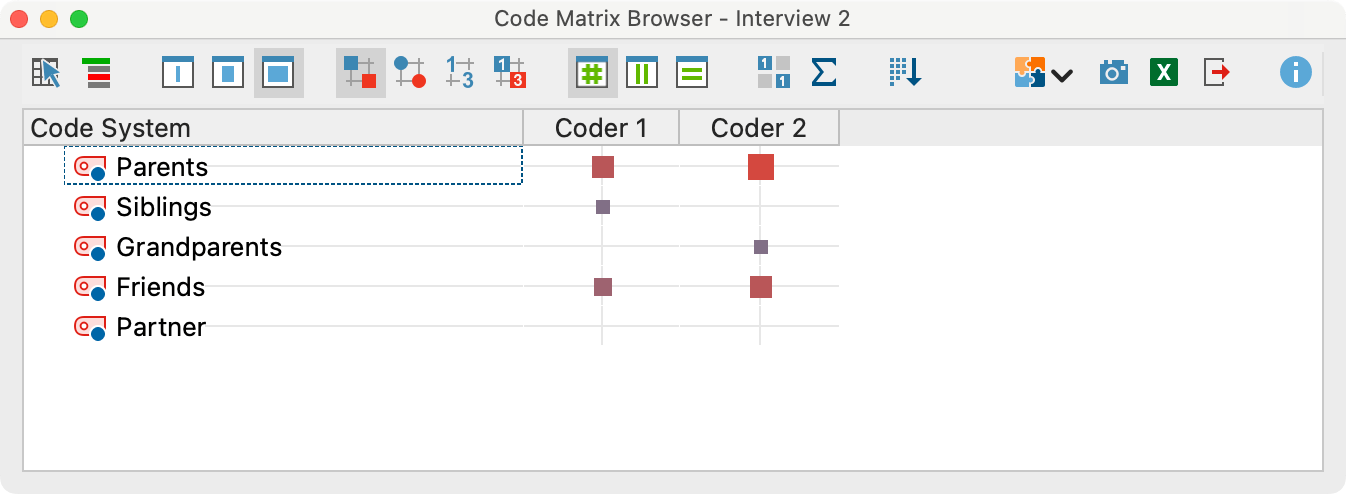Open the puzzle-piece dropdown arrow
1346x494 pixels.
point(1061,75)
